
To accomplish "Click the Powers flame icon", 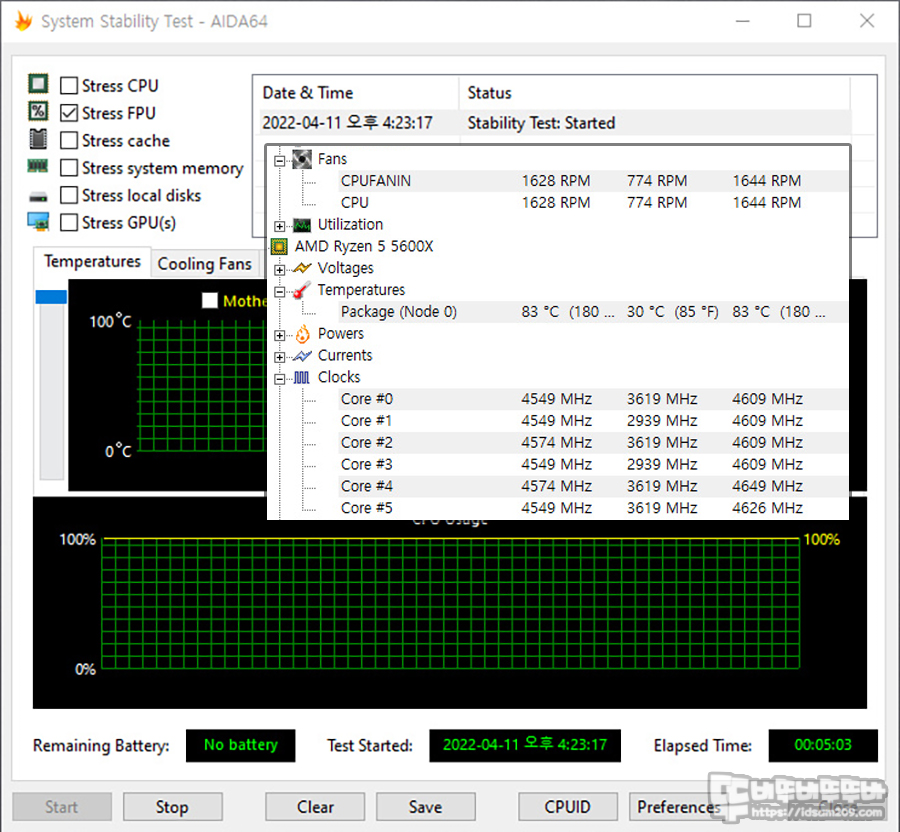I will (x=302, y=334).
